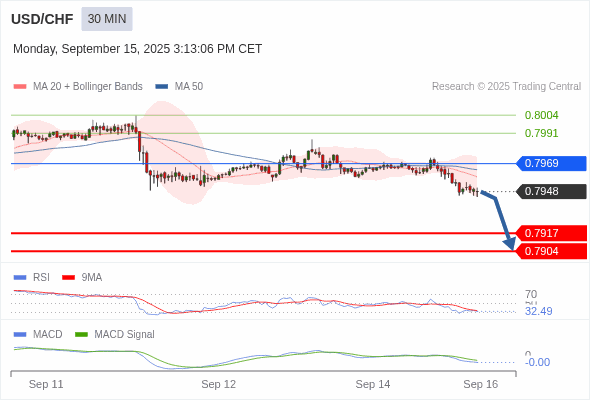Screen dimensions: 590x400
Task: Click the red MA 20 legend swatch
Action: [20, 87]
